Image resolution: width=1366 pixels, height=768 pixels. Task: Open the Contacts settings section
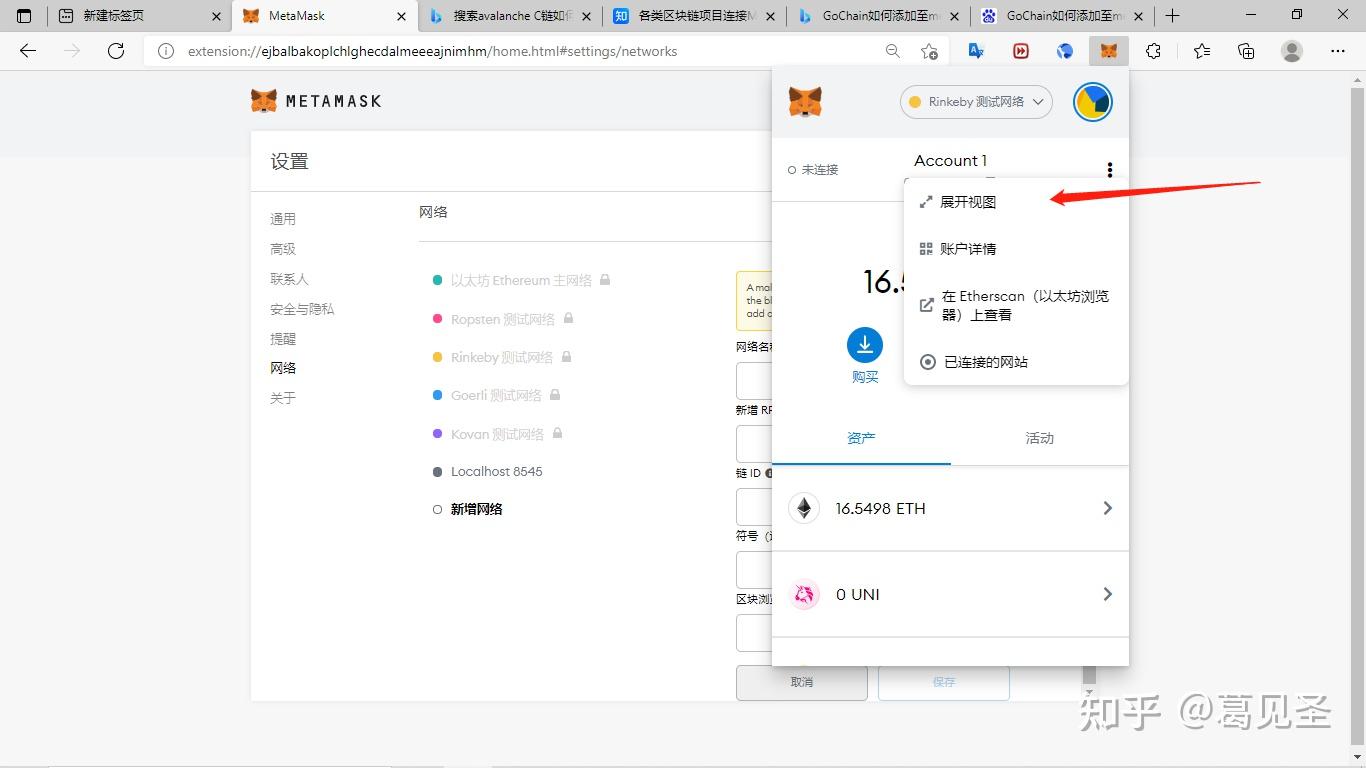pyautogui.click(x=289, y=279)
